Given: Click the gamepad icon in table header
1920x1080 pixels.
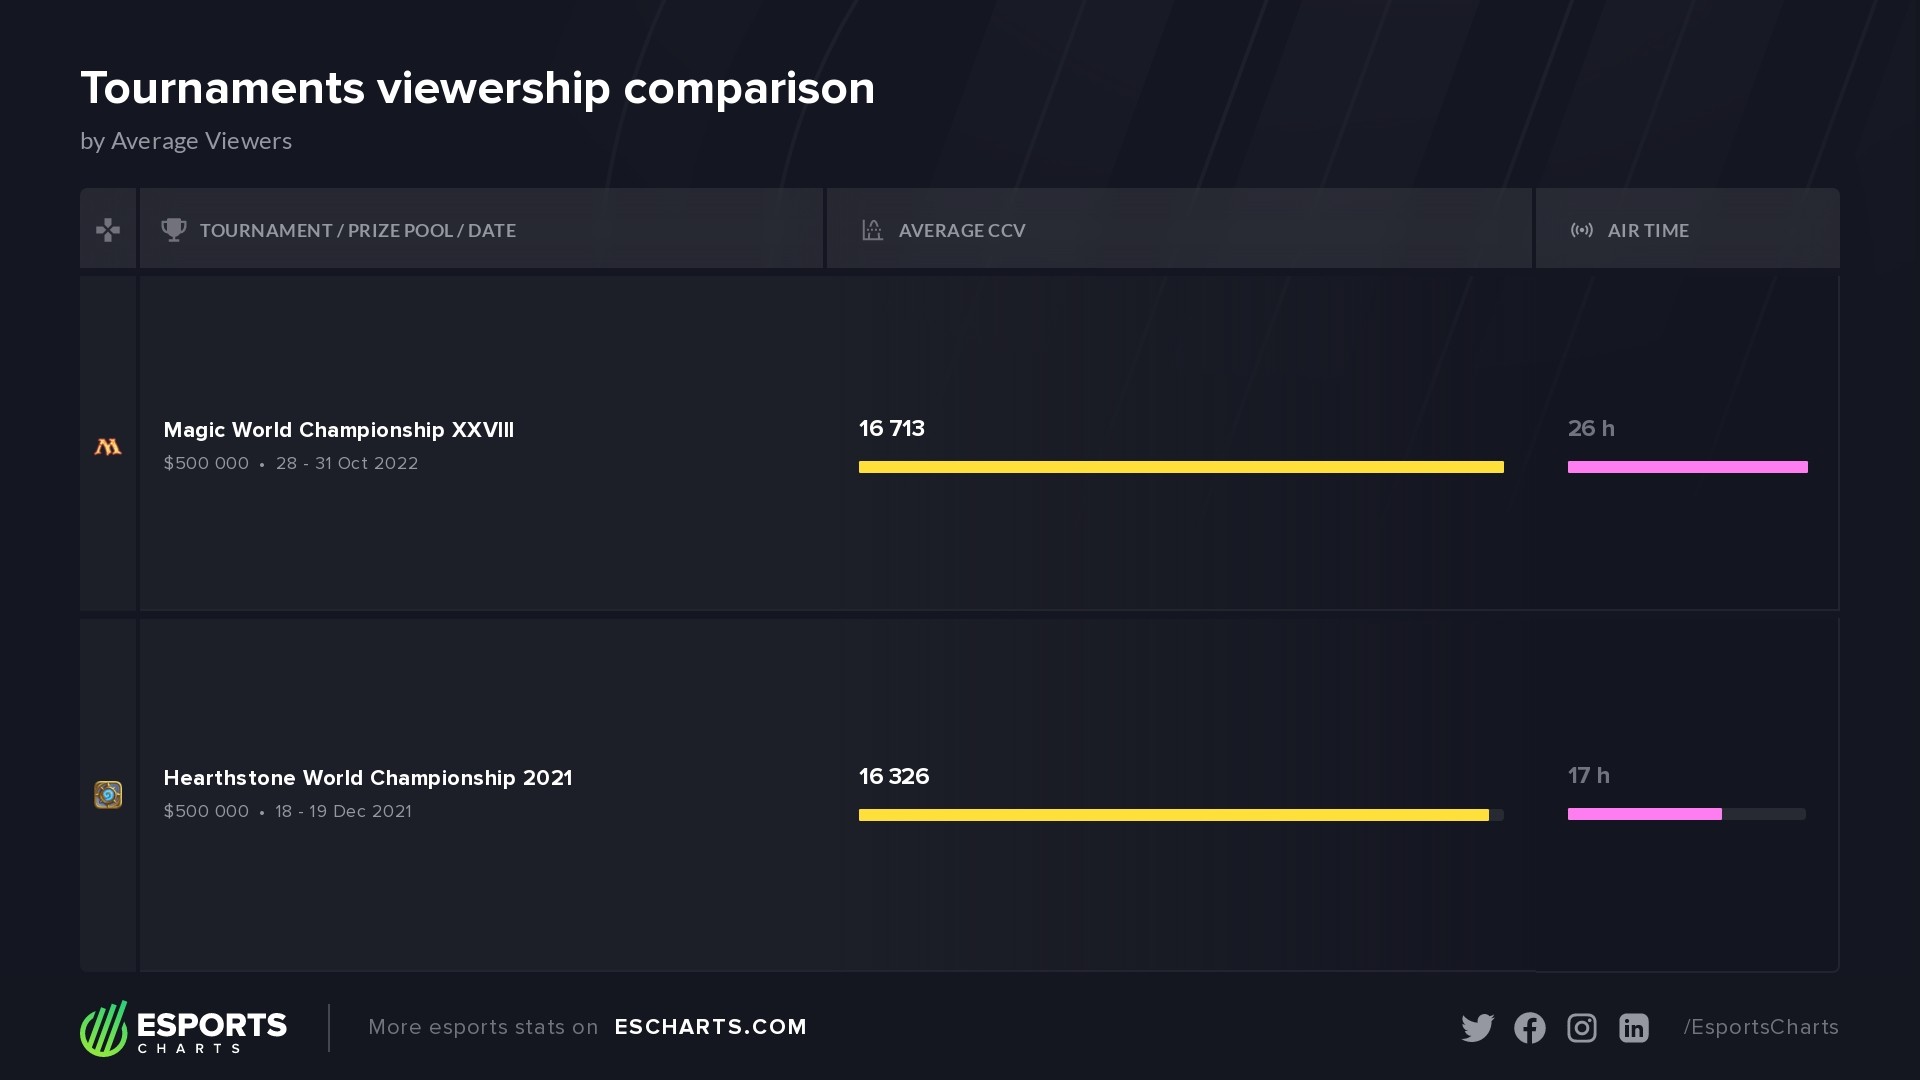Looking at the screenshot, I should coord(108,231).
